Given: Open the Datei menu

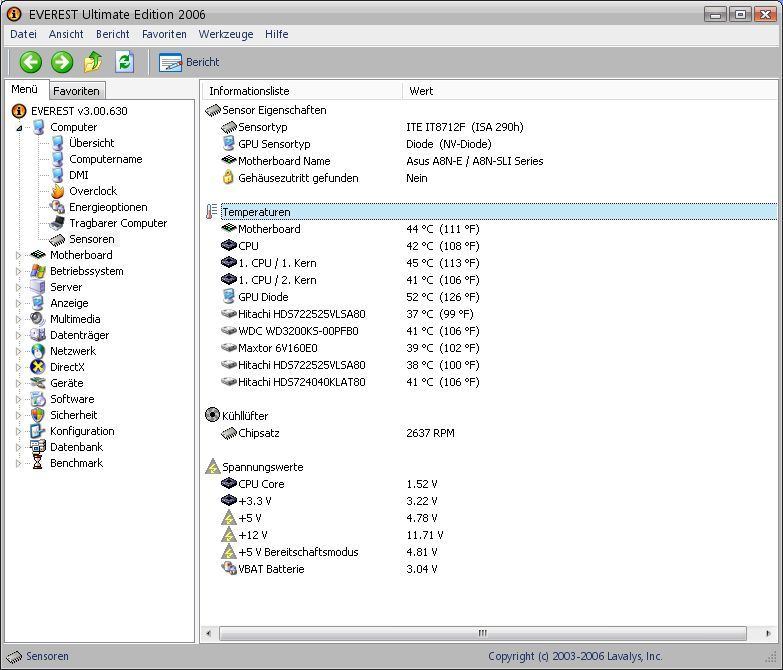Looking at the screenshot, I should click(23, 34).
